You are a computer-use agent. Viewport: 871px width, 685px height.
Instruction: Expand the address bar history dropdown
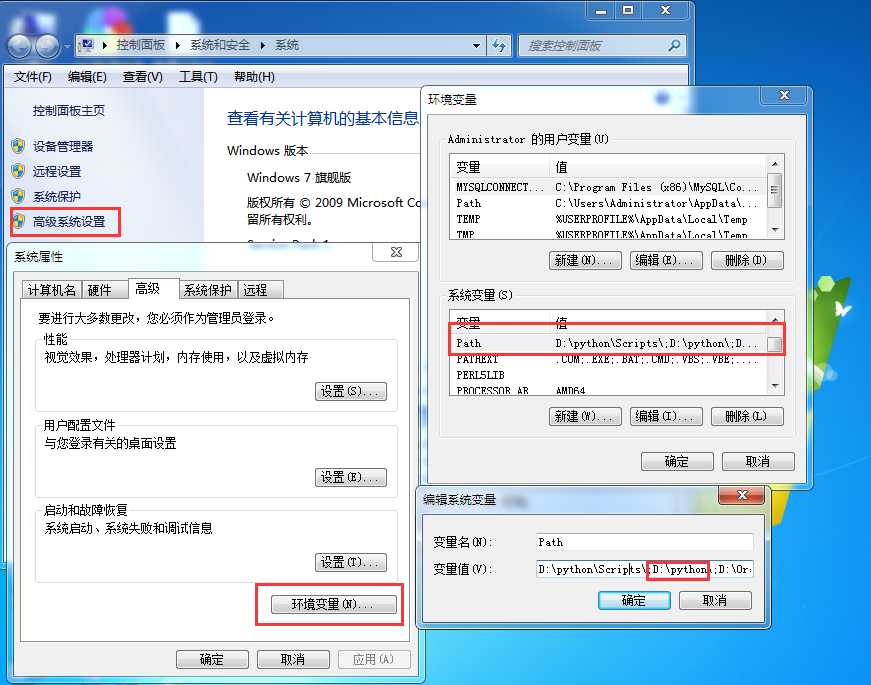pyautogui.click(x=476, y=46)
